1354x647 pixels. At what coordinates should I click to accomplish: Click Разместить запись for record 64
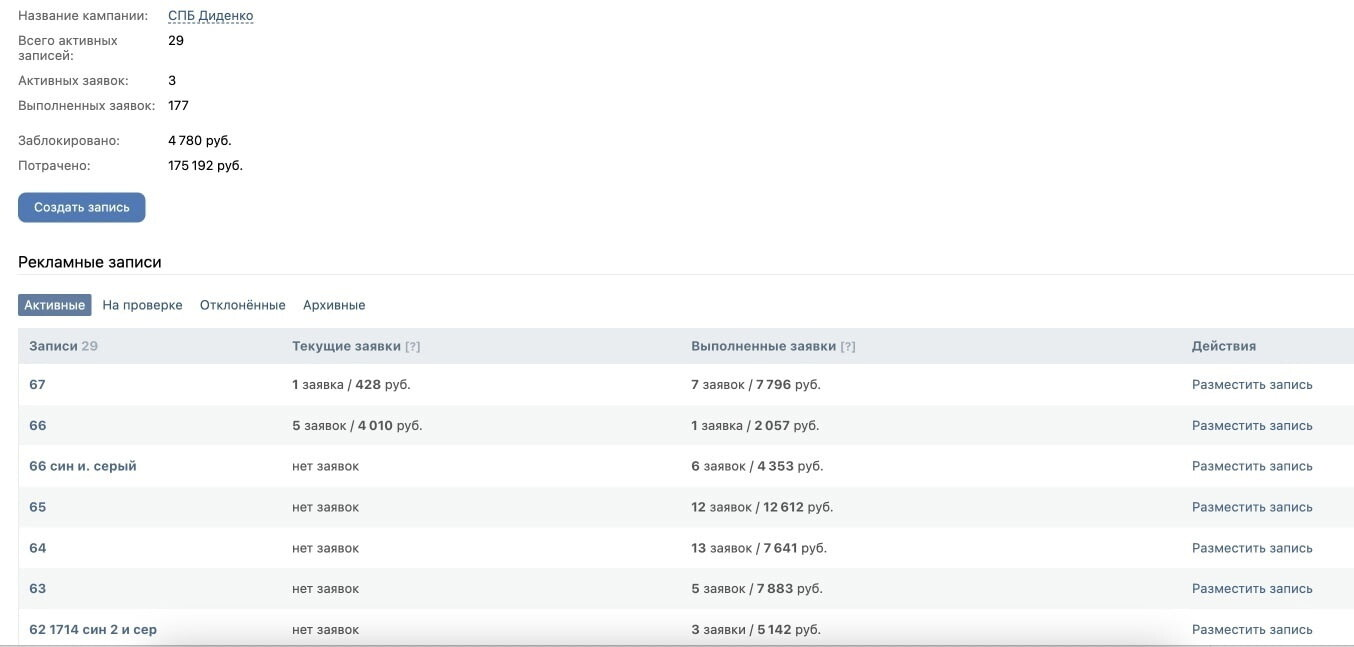pyautogui.click(x=1252, y=548)
